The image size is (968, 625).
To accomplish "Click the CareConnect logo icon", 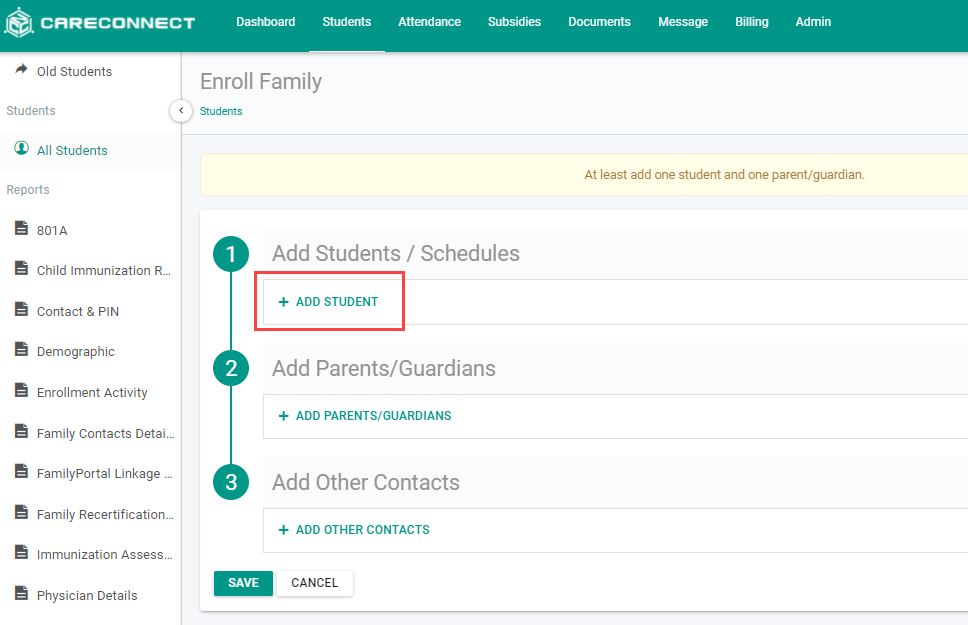I will point(18,22).
